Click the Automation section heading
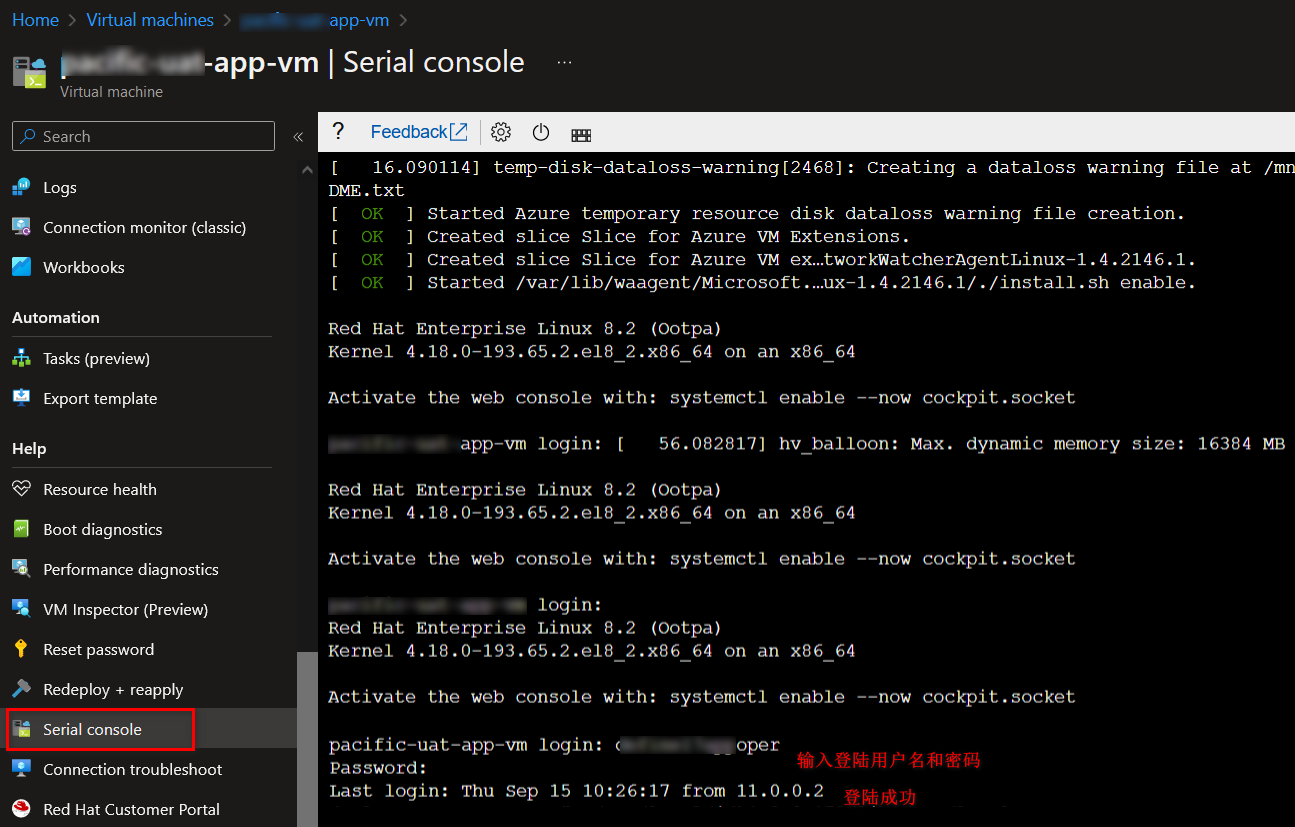 click(56, 317)
